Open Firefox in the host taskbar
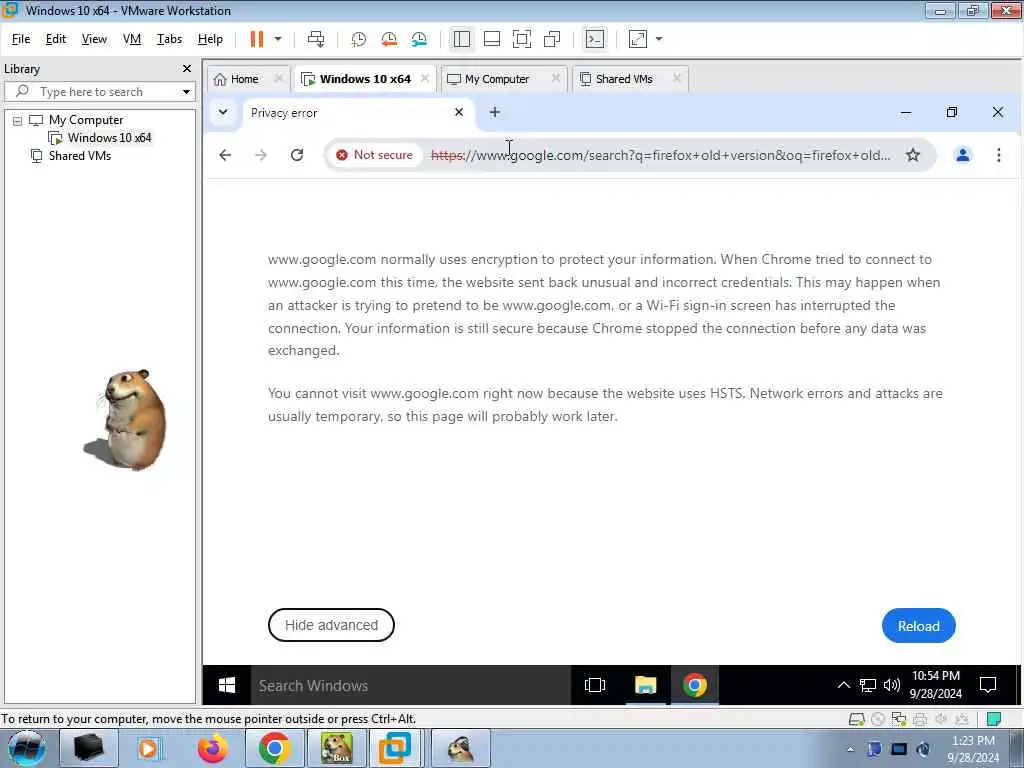The height and width of the screenshot is (768, 1024). (x=212, y=749)
